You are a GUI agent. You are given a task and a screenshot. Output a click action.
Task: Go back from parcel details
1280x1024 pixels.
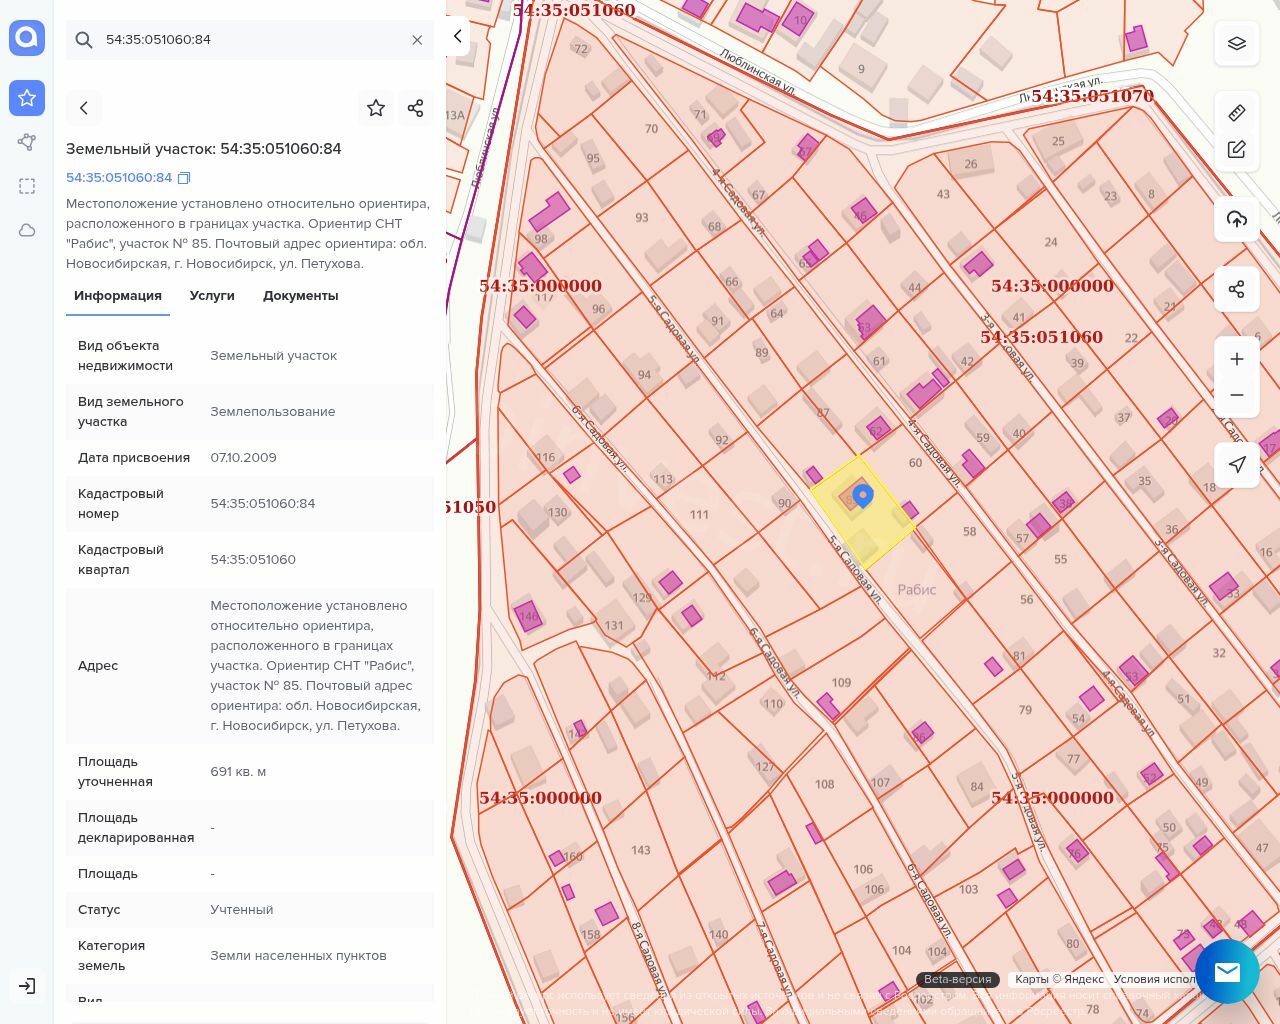(x=84, y=108)
